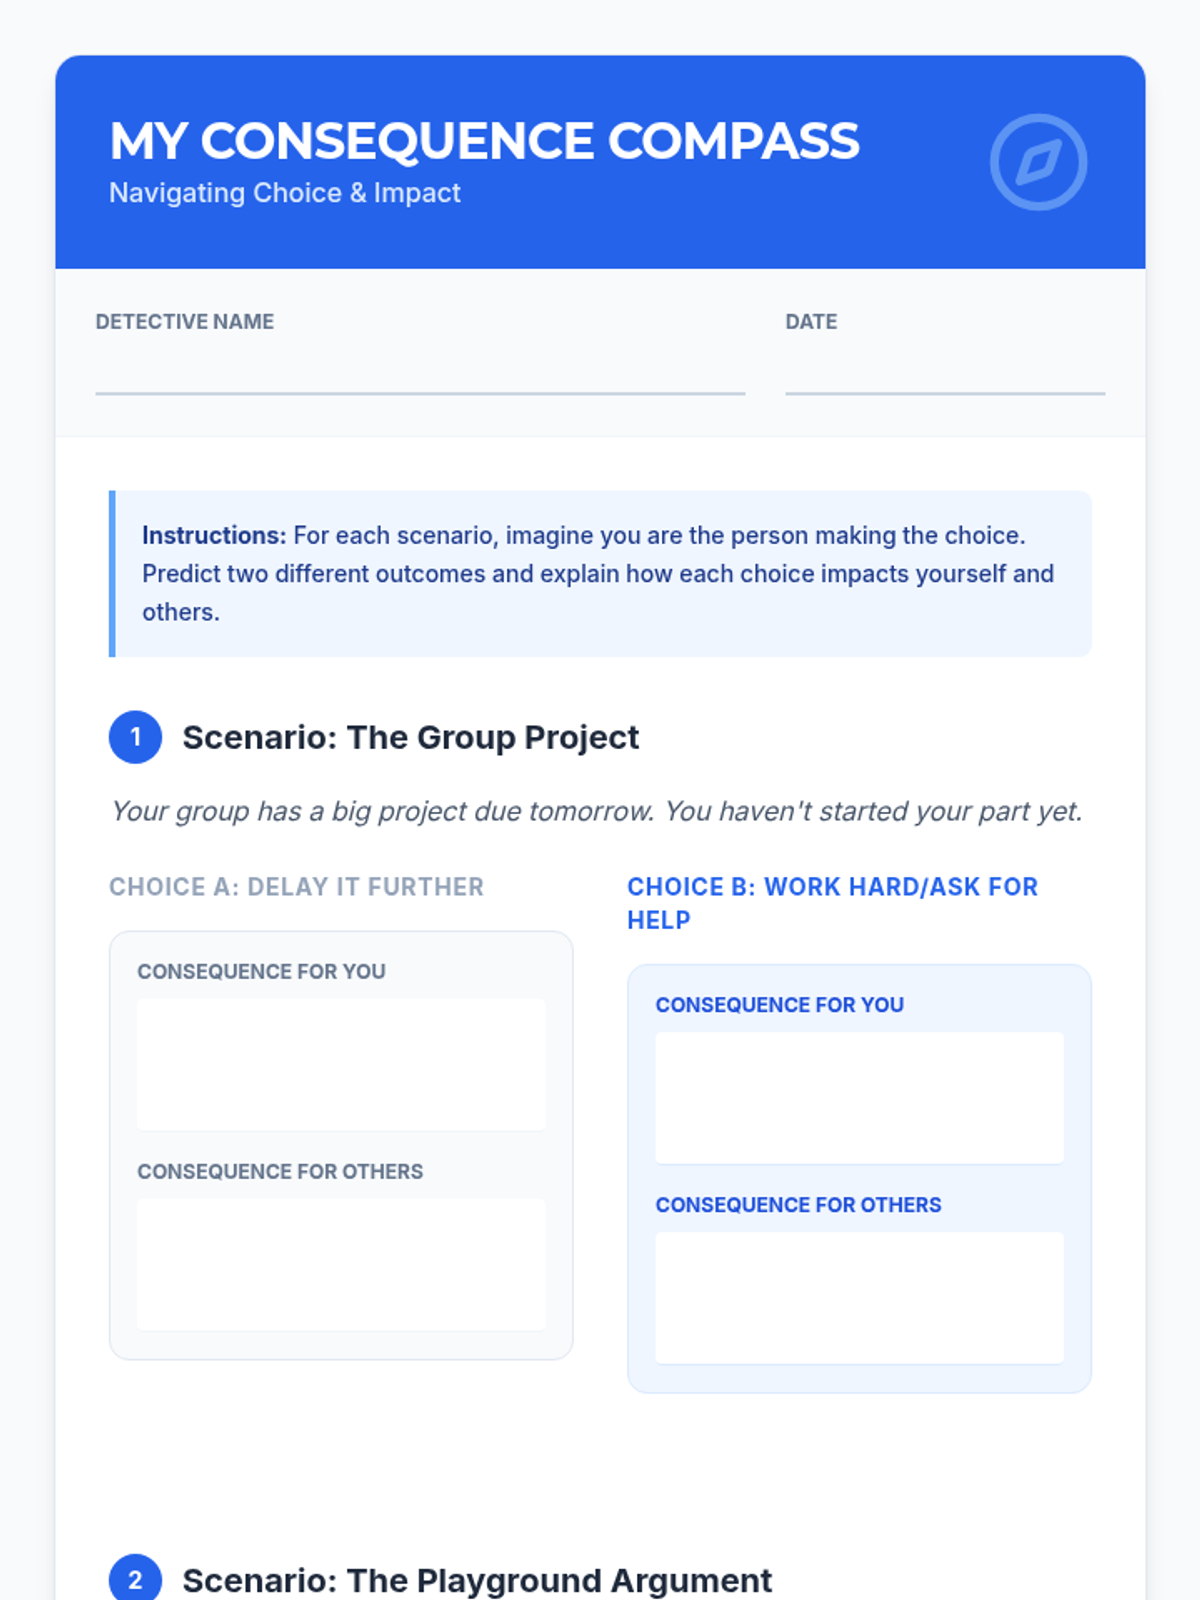Click the Date label

[x=811, y=322]
